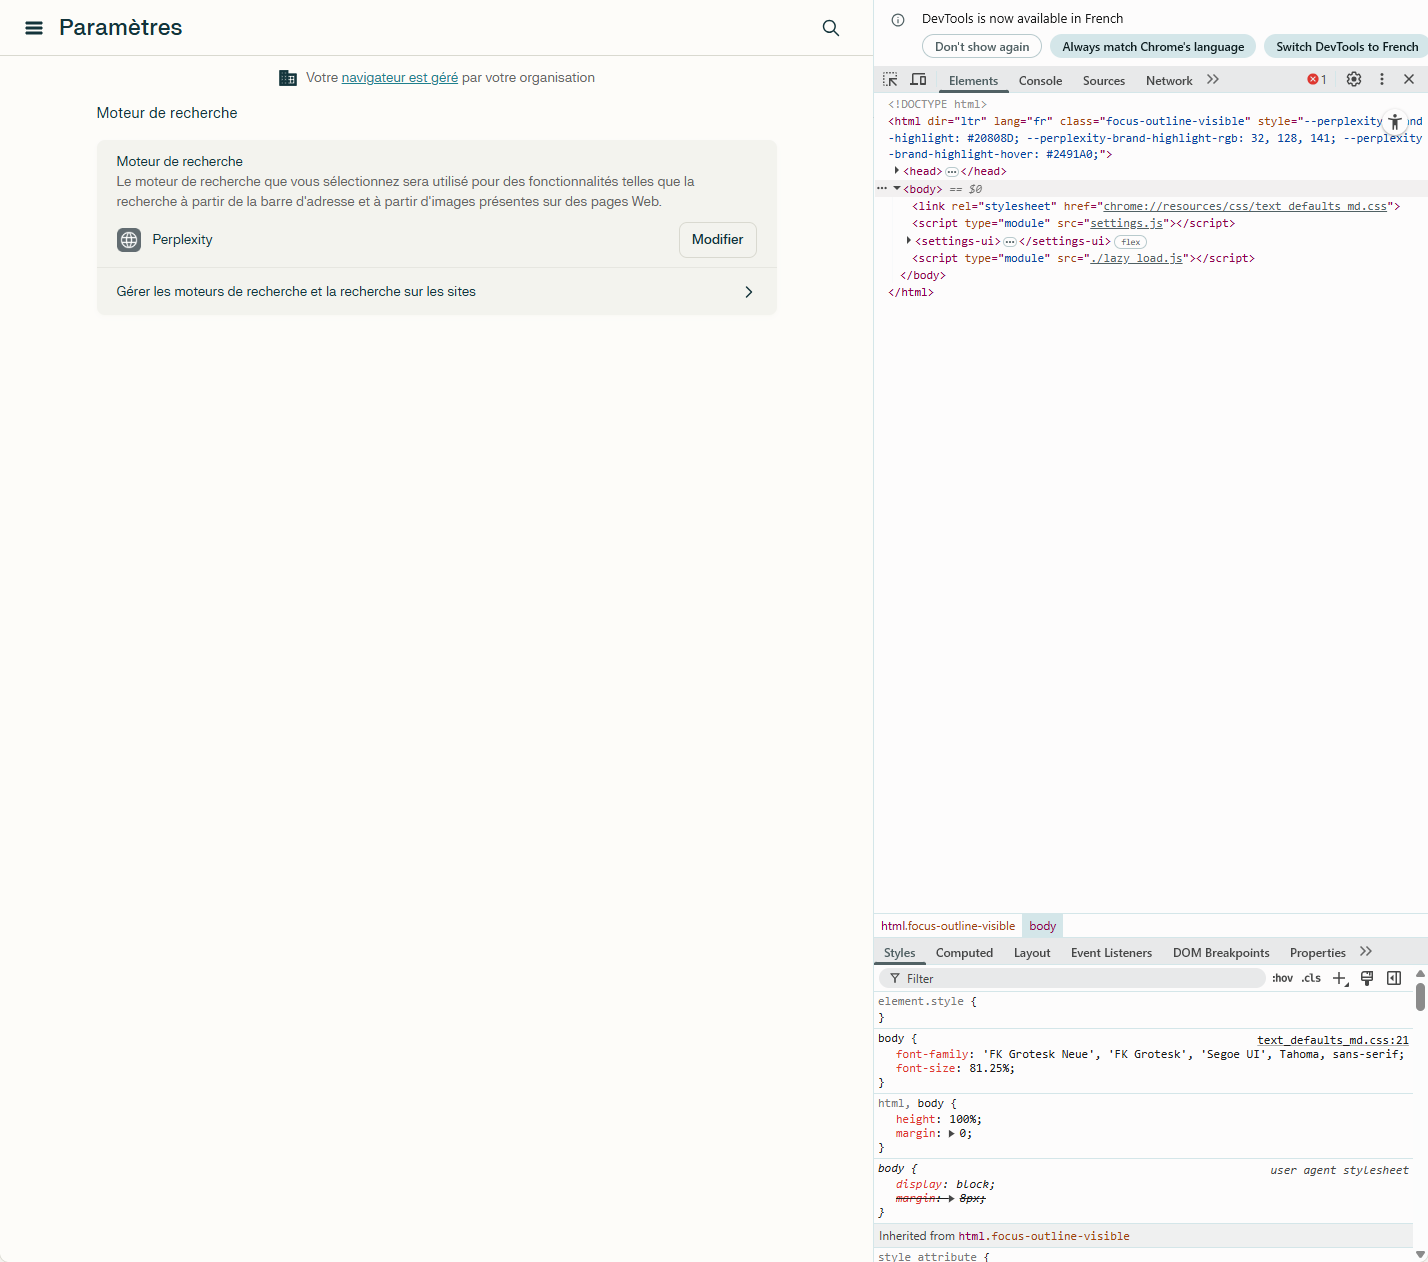Expand the head element in DOM tree

[897, 171]
